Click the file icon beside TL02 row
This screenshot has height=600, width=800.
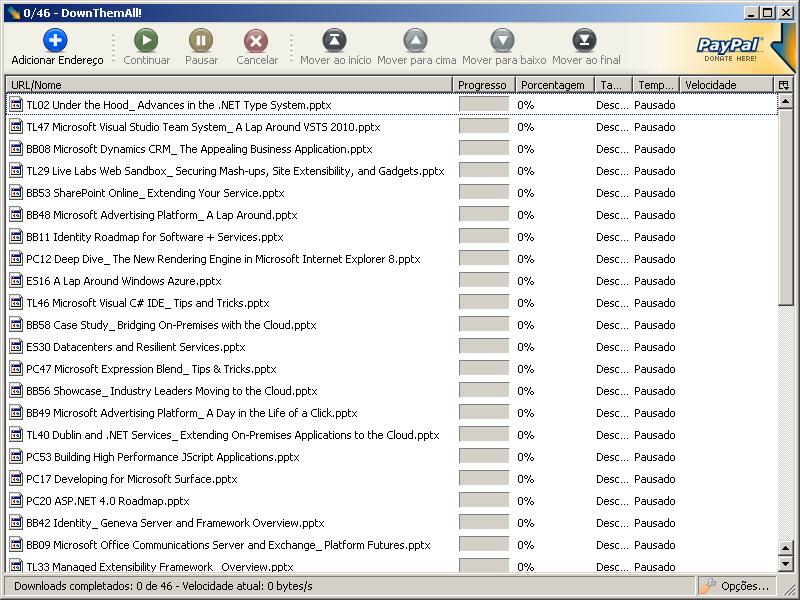point(16,105)
